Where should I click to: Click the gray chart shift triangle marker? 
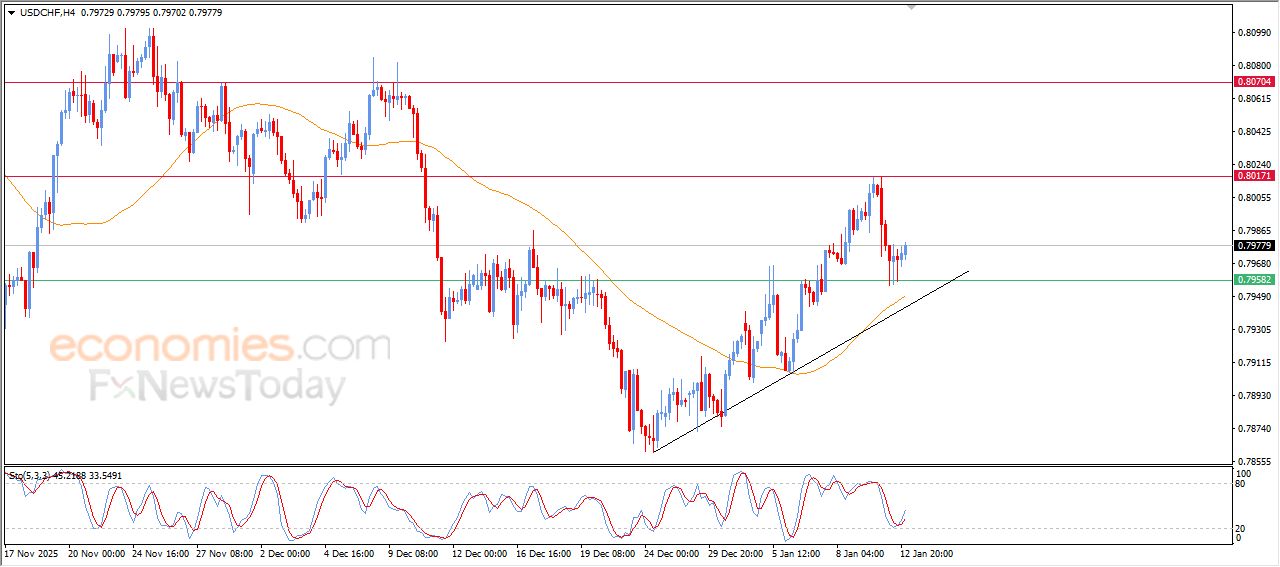(911, 7)
